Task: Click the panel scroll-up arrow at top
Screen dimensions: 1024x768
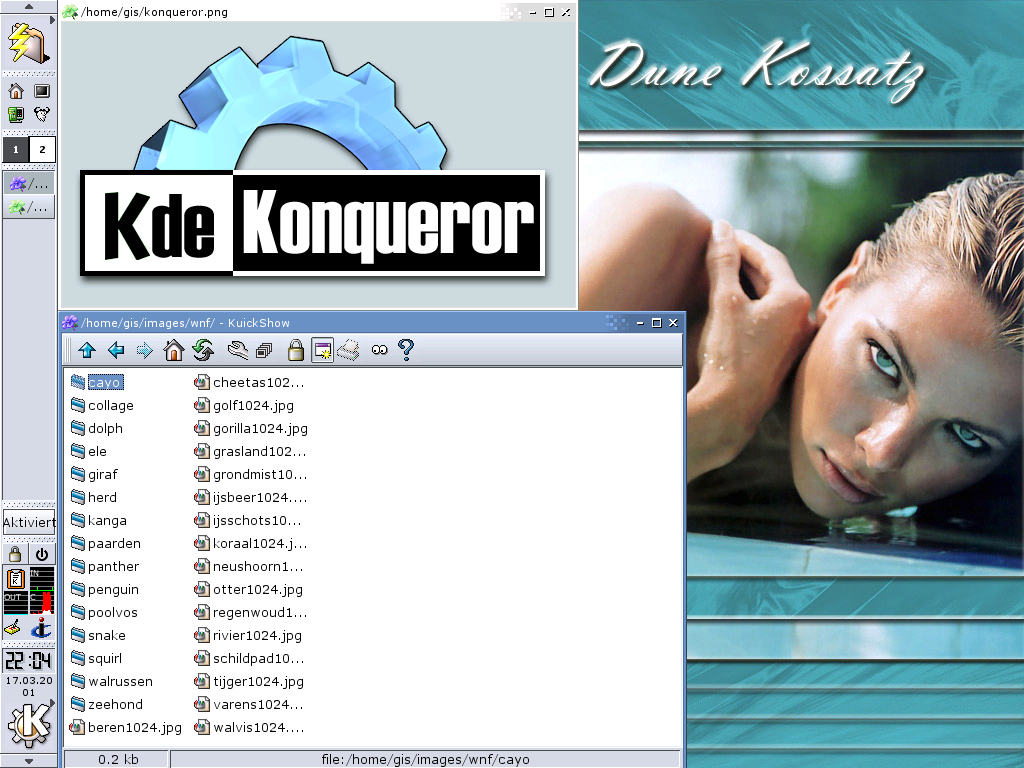Action: [x=29, y=7]
